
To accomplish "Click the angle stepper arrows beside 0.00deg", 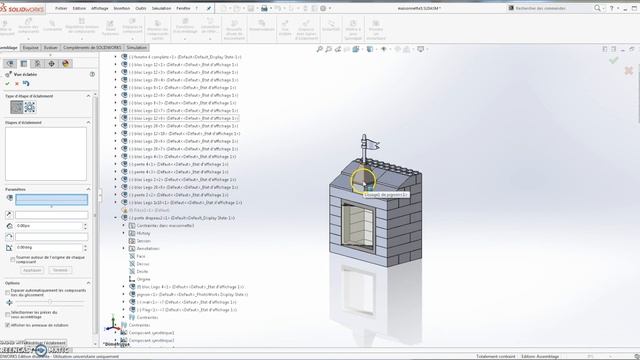I will [85, 248].
